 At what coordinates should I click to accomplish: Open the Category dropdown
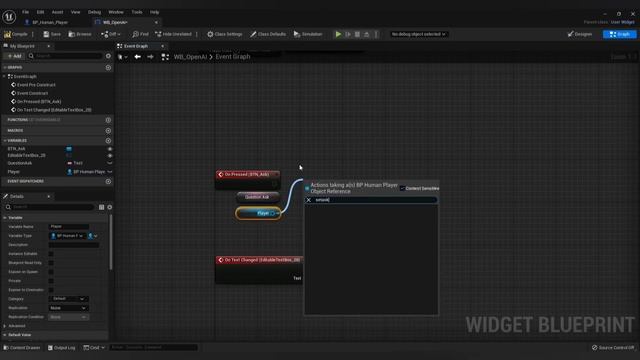coord(69,299)
